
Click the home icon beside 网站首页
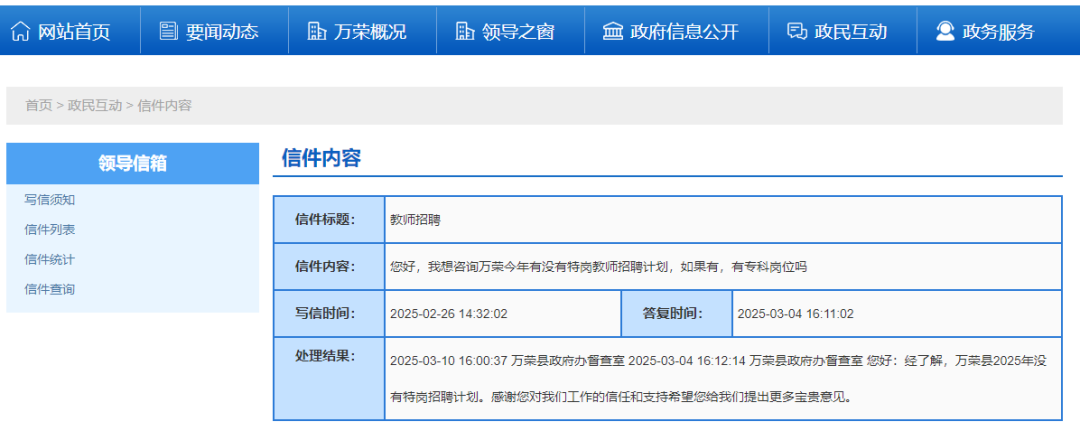20,32
